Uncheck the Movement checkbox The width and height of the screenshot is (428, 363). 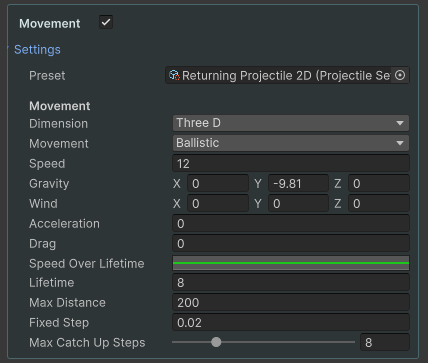[x=106, y=23]
